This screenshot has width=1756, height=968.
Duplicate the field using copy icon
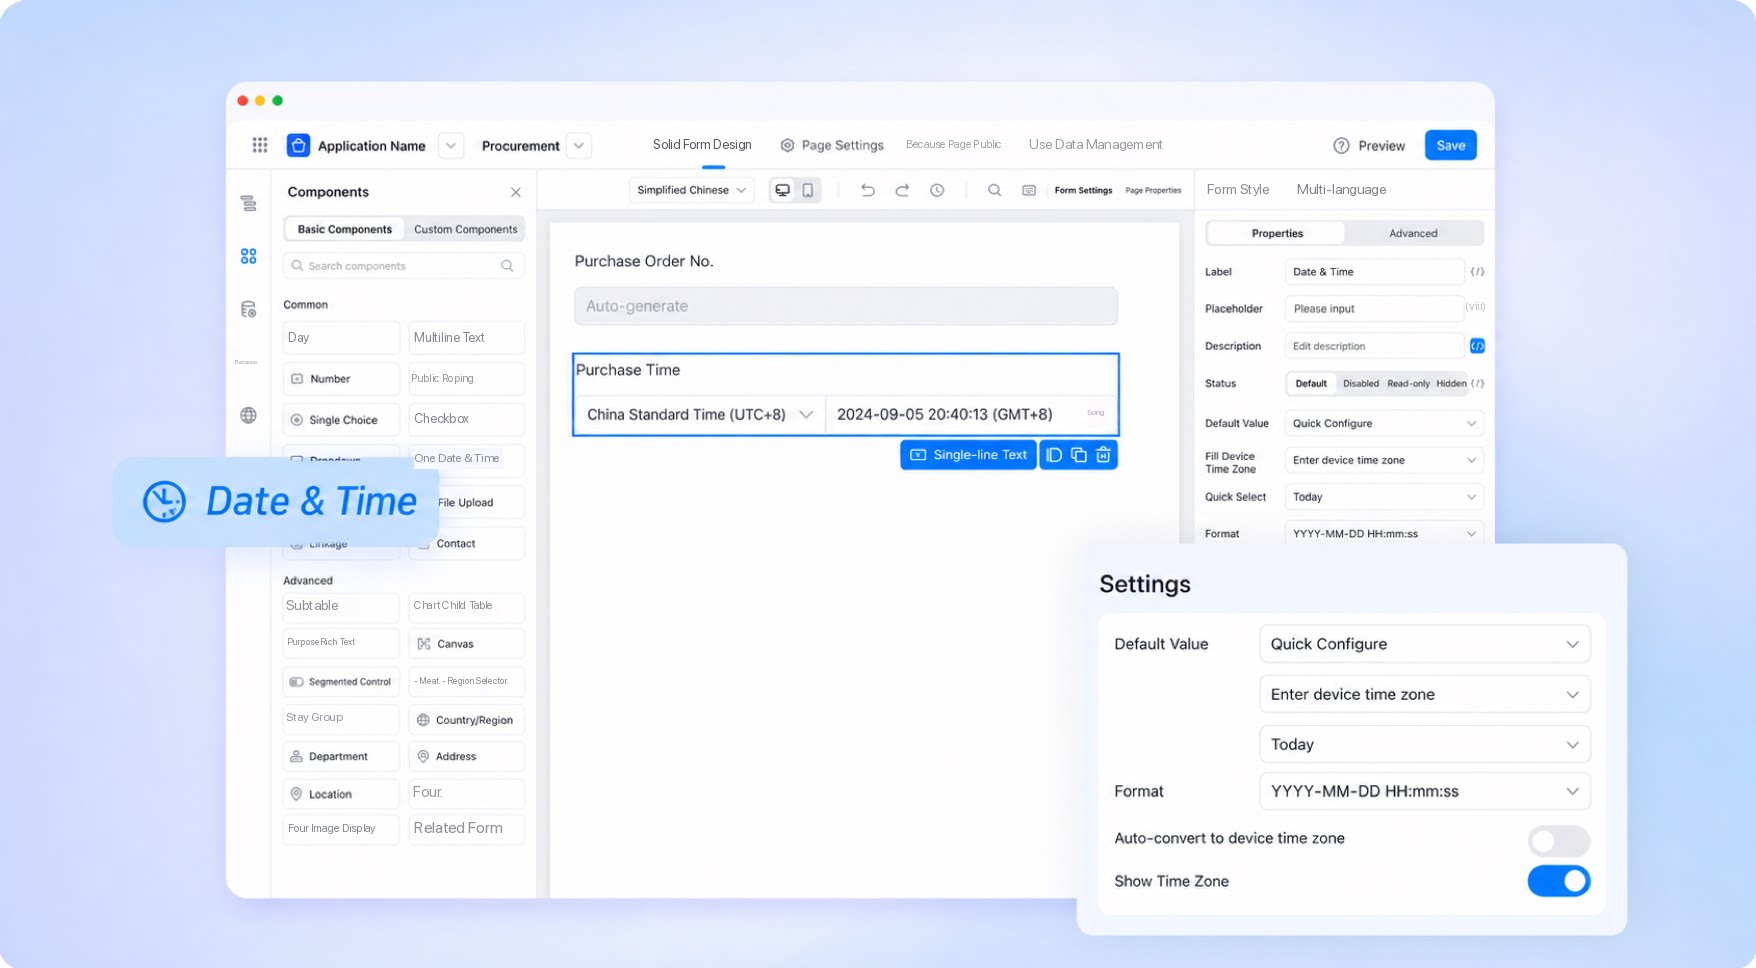(1079, 455)
